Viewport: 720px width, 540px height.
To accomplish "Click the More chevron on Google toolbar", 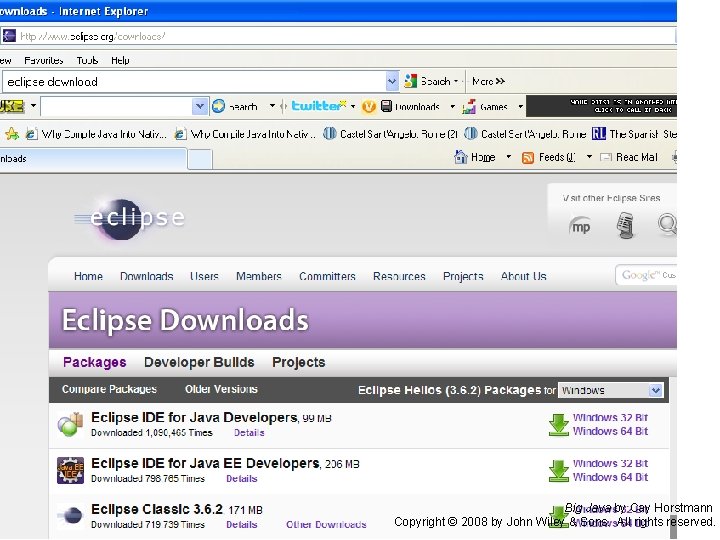I will [x=489, y=81].
